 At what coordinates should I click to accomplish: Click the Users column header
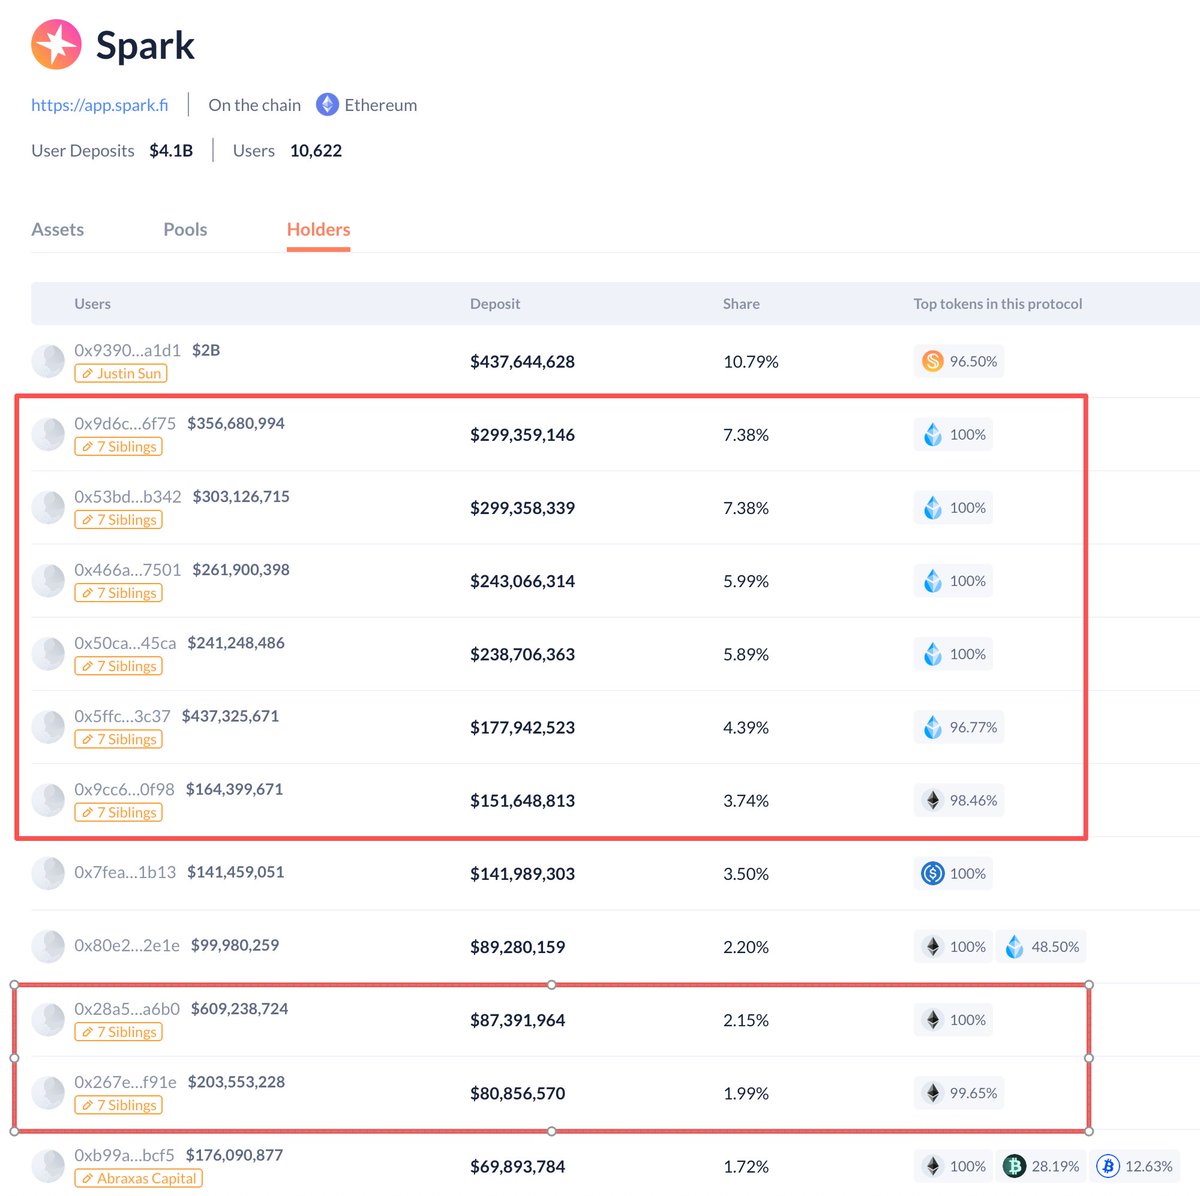(x=92, y=304)
